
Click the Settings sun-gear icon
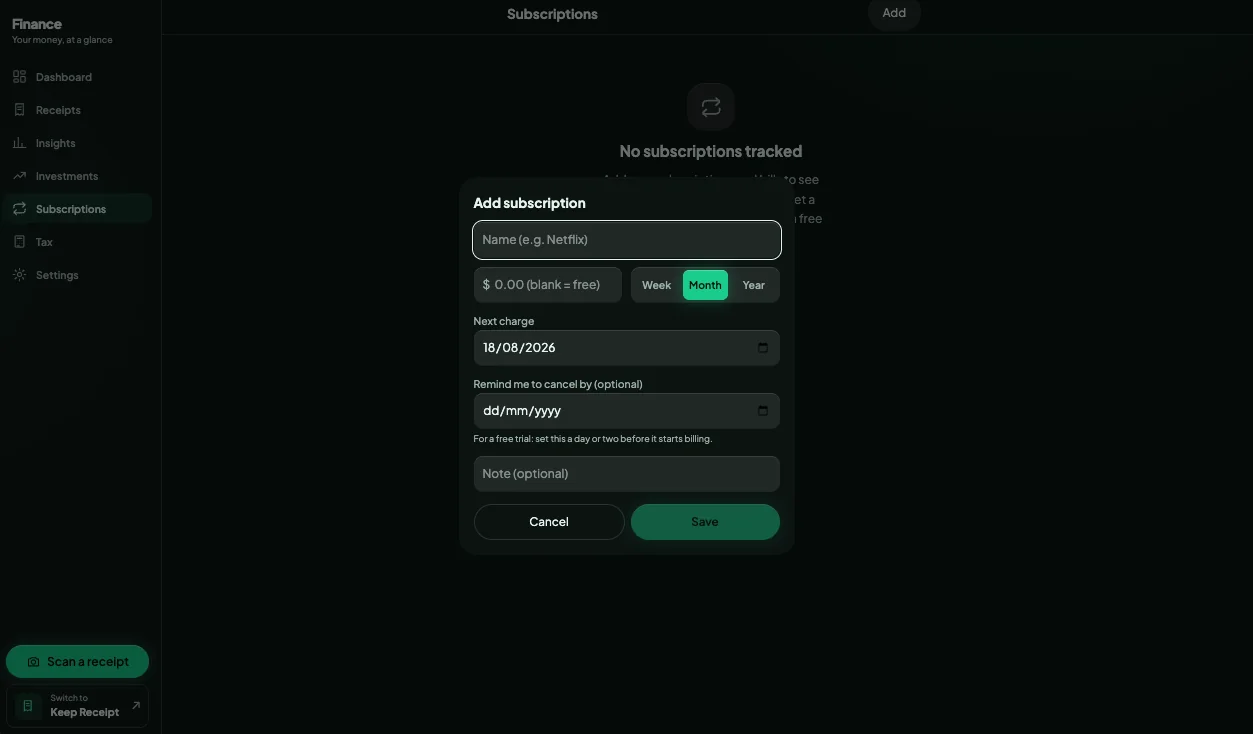(19, 275)
